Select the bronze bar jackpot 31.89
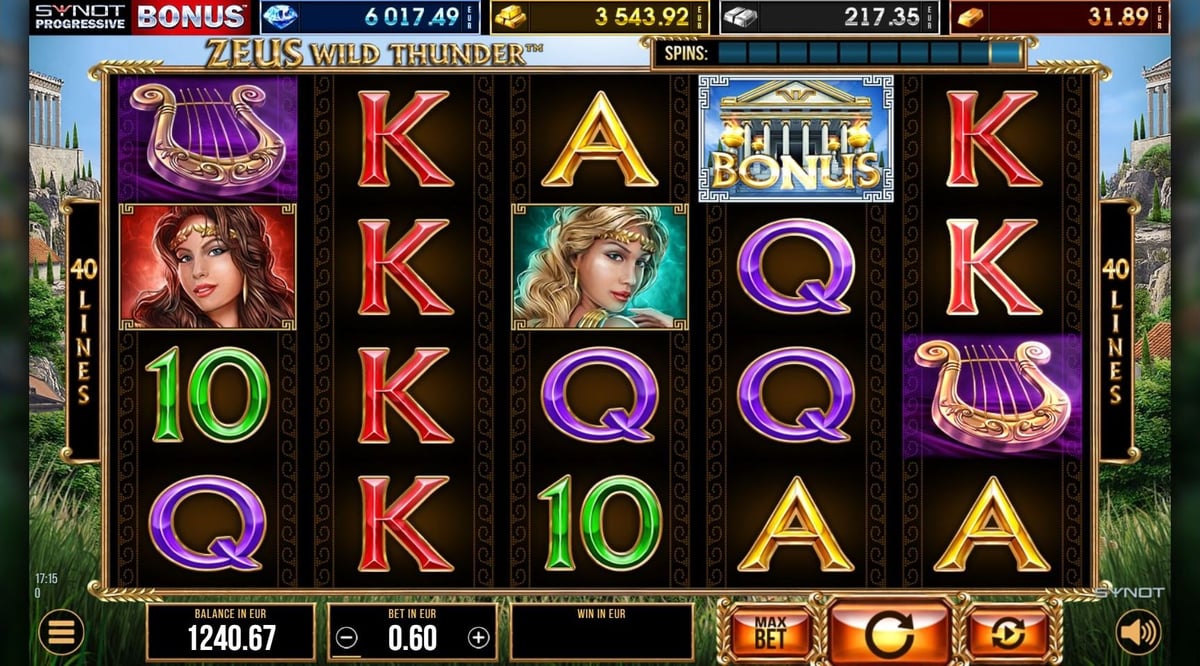The height and width of the screenshot is (666, 1200). click(x=1059, y=17)
